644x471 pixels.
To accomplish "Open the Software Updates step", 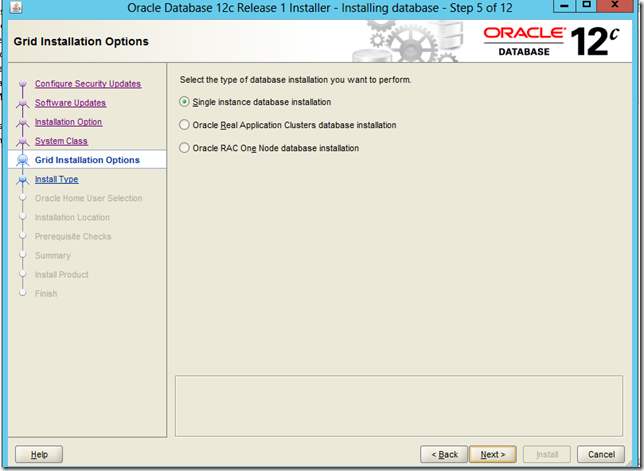I will (x=70, y=103).
